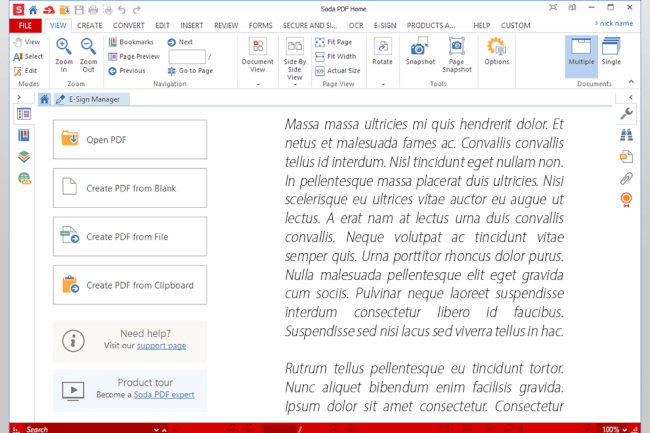Enable the Select mode

[27, 57]
